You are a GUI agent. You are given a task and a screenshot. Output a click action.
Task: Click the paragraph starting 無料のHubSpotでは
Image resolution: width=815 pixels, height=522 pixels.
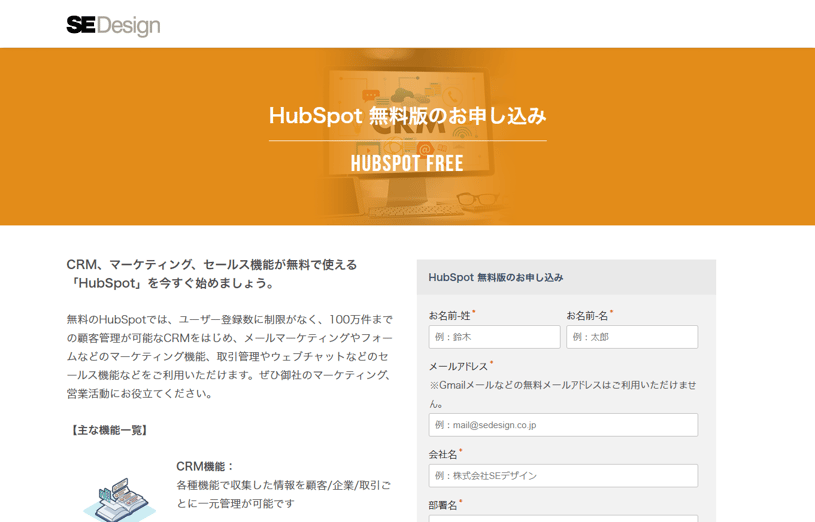pos(230,357)
